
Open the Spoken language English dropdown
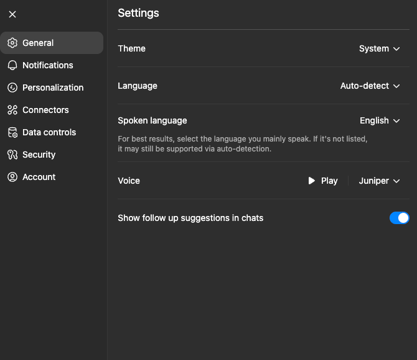coord(380,121)
